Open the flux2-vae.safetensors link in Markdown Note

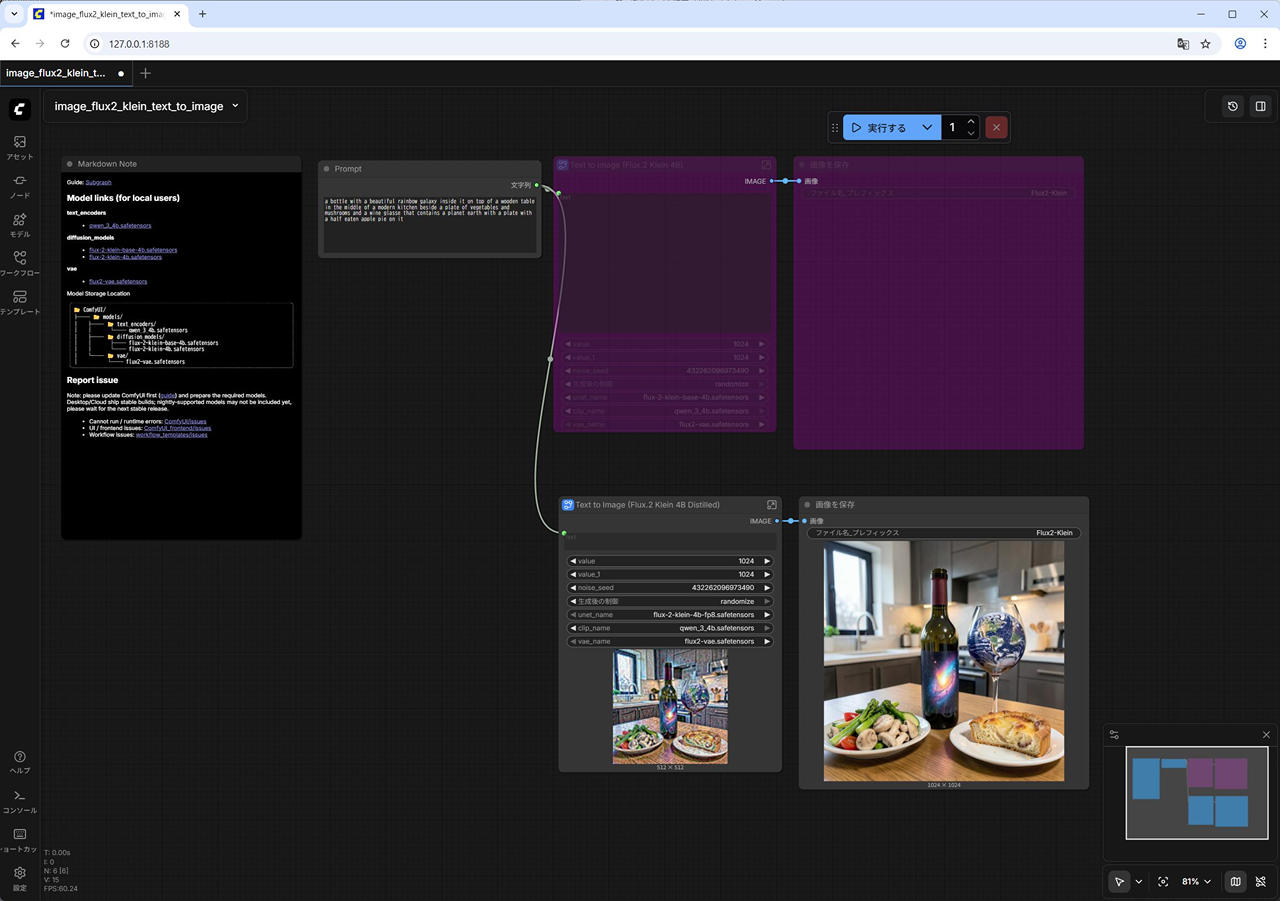(118, 282)
